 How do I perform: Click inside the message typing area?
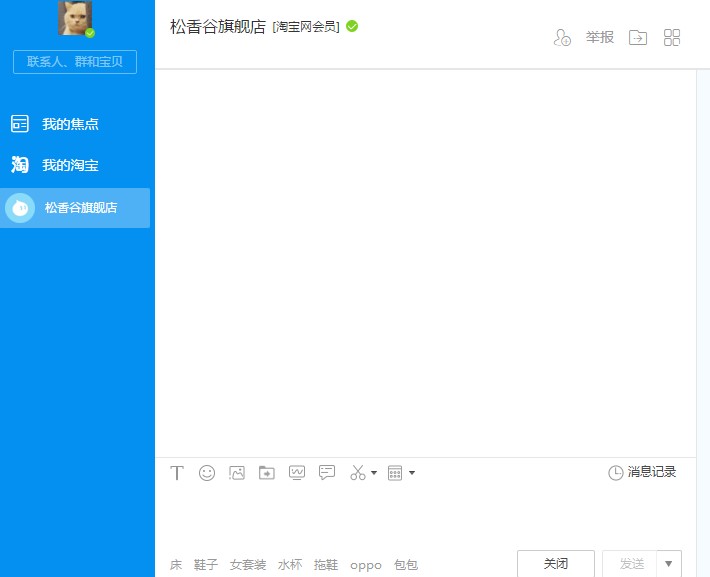pyautogui.click(x=426, y=519)
